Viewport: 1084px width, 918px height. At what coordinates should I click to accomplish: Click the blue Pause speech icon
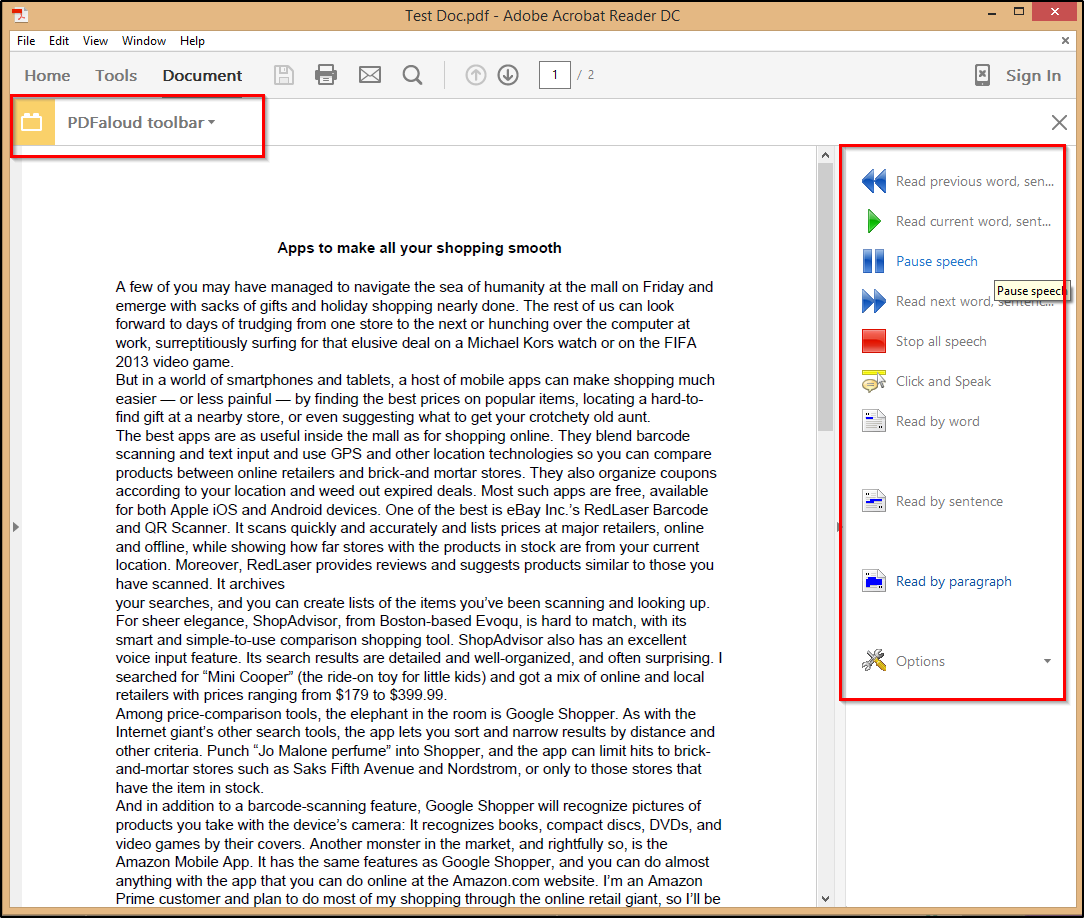click(x=874, y=261)
